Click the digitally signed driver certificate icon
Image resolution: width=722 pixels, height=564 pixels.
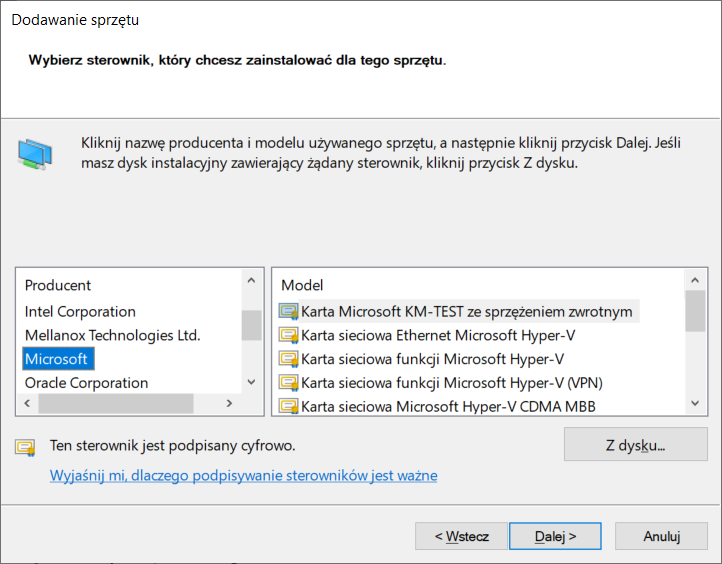pyautogui.click(x=25, y=447)
